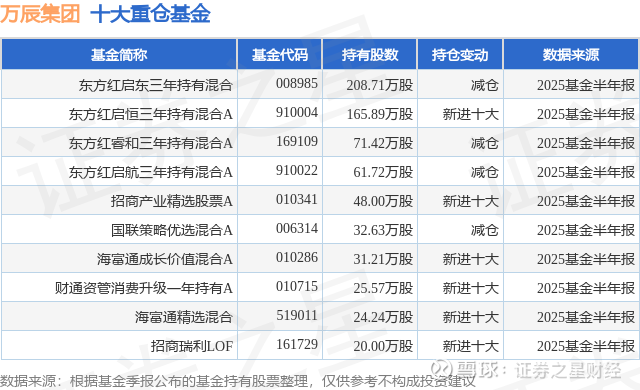Select fund 国联策略优选混合A
Viewport: 640px width, 390px height.
click(171, 230)
